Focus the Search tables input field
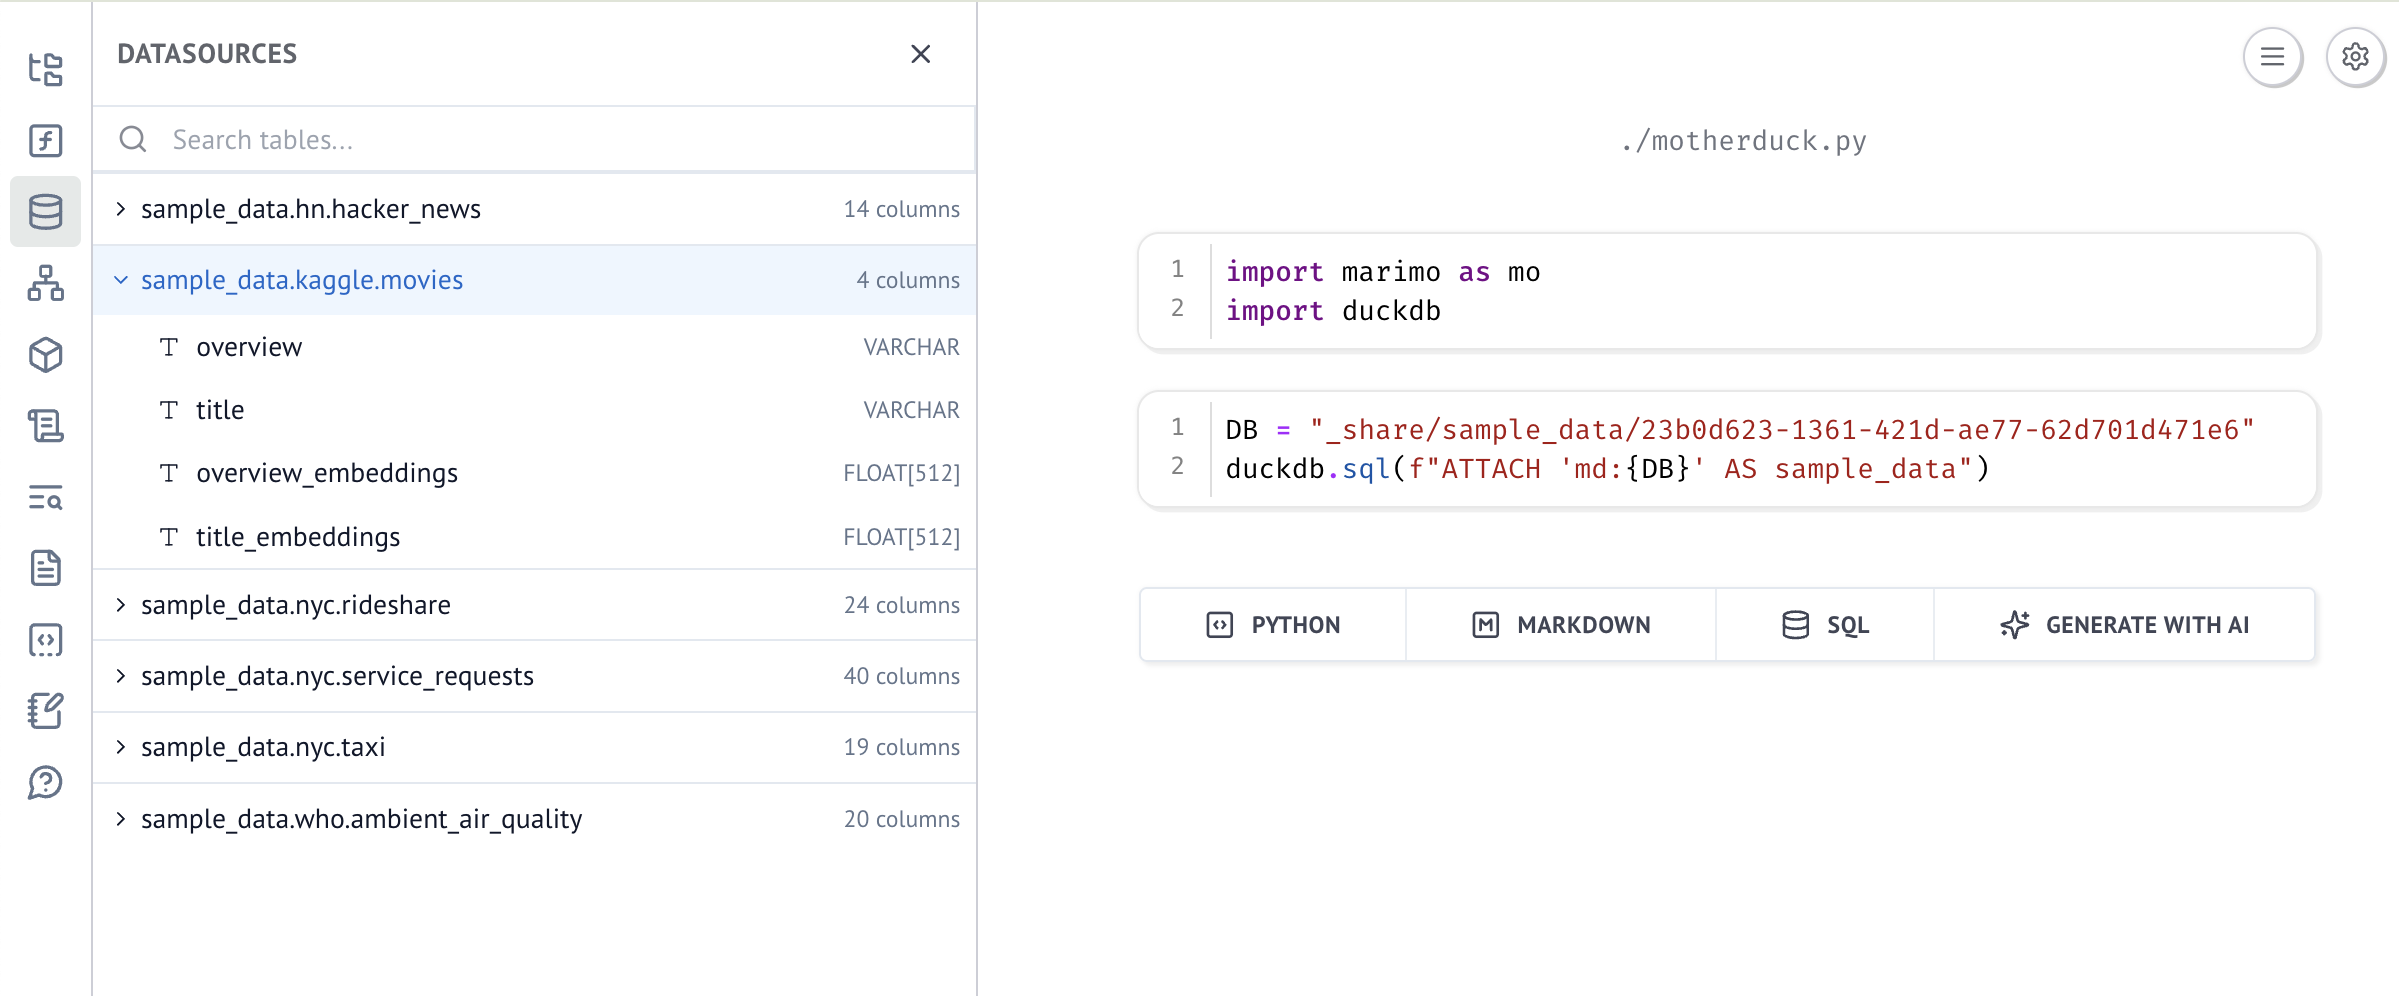This screenshot has height=996, width=2399. [560, 140]
